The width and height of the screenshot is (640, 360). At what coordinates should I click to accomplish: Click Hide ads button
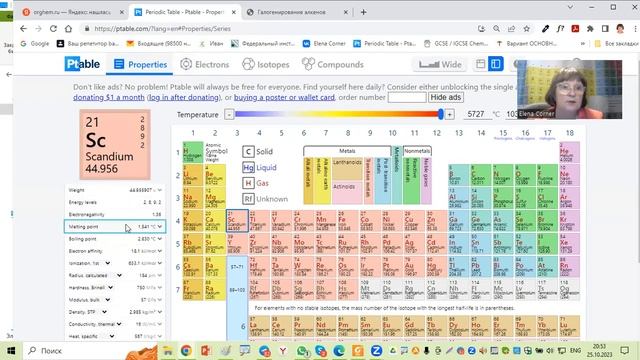[x=446, y=97]
